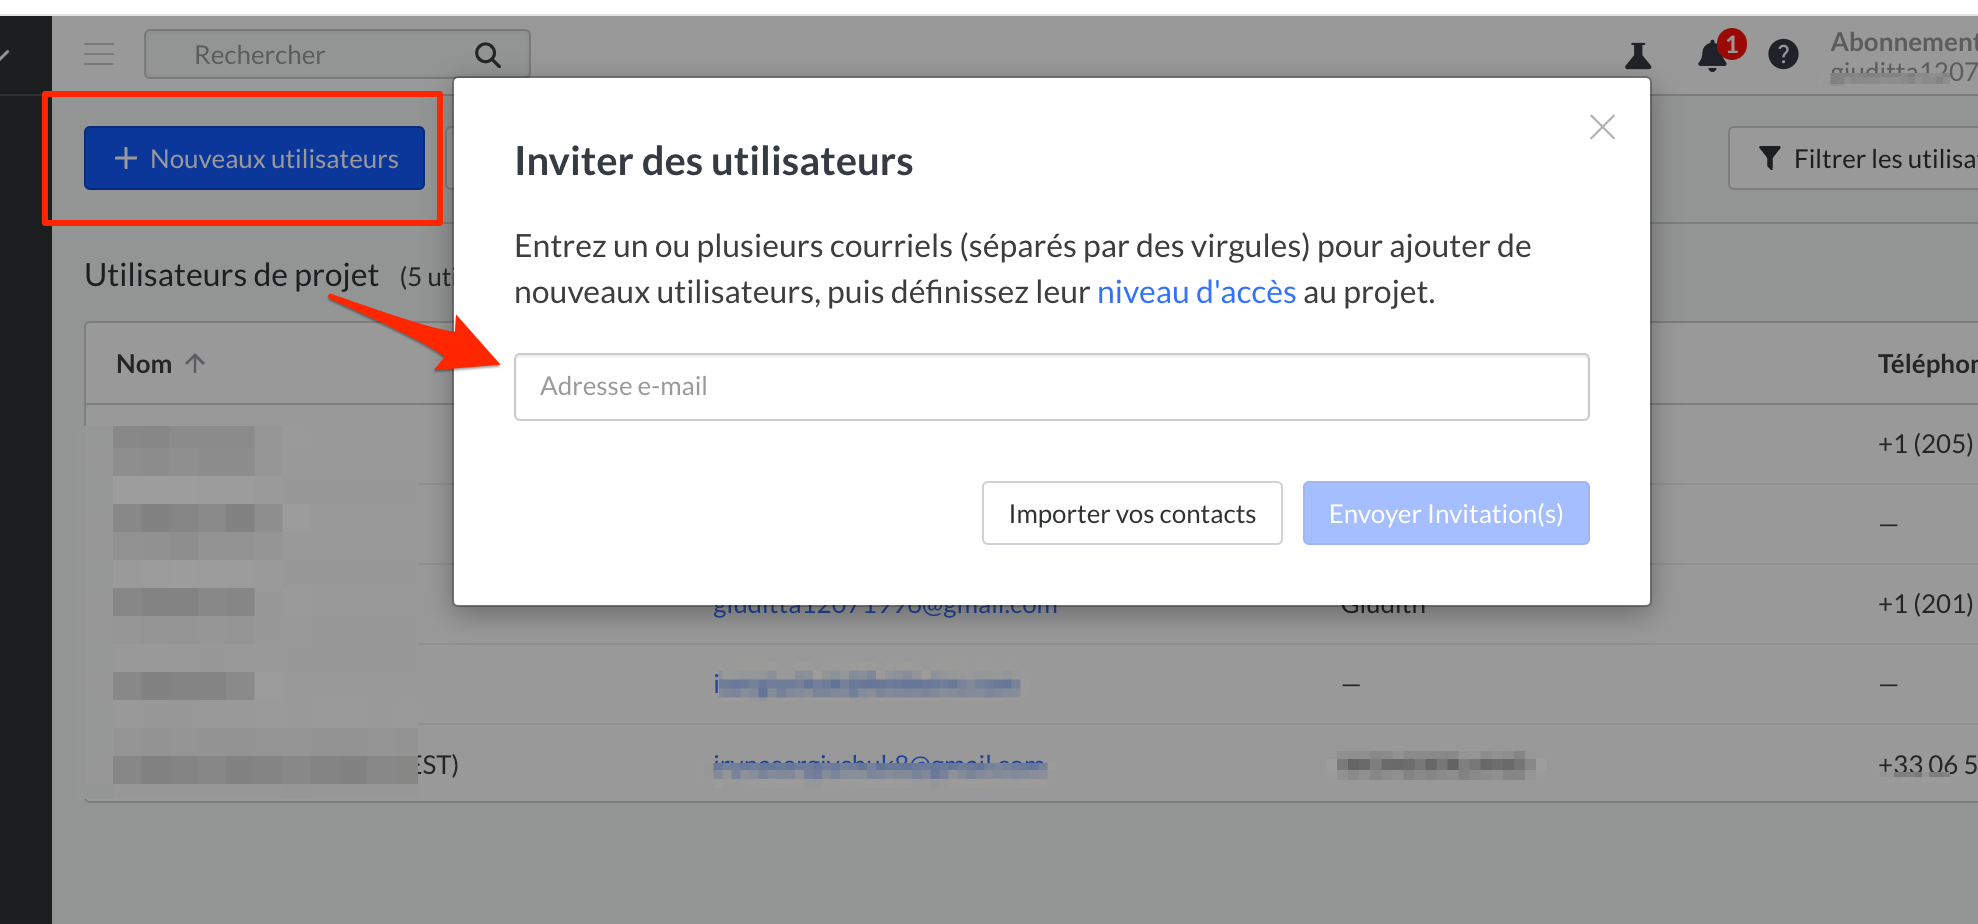Click the left sidebar checkmark icon
Screen dimensions: 1978x924
[x=5, y=55]
